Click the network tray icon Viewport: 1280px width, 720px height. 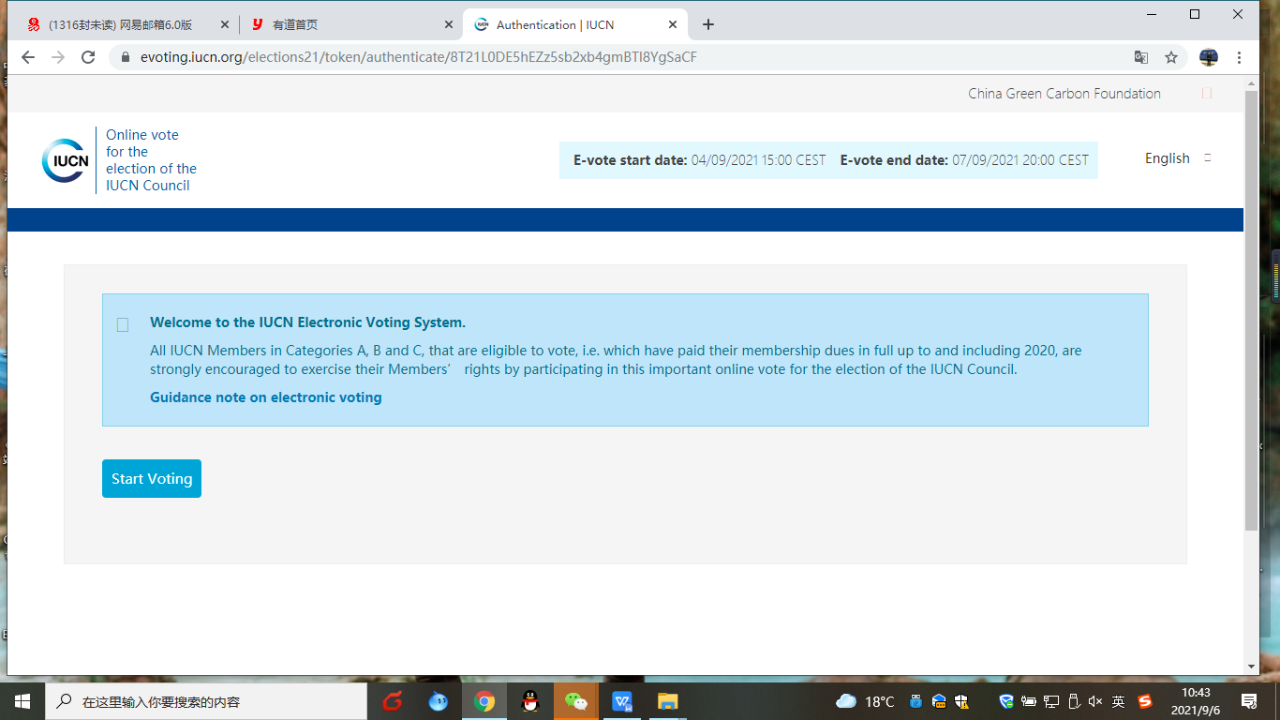pos(1051,701)
